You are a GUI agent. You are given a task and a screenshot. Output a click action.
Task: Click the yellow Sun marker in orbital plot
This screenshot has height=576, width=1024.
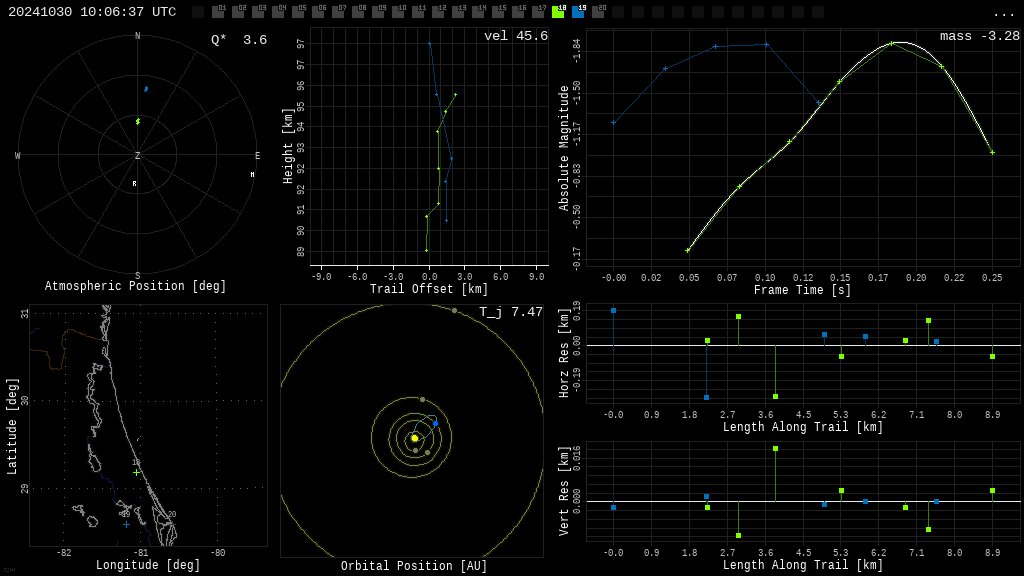414,438
